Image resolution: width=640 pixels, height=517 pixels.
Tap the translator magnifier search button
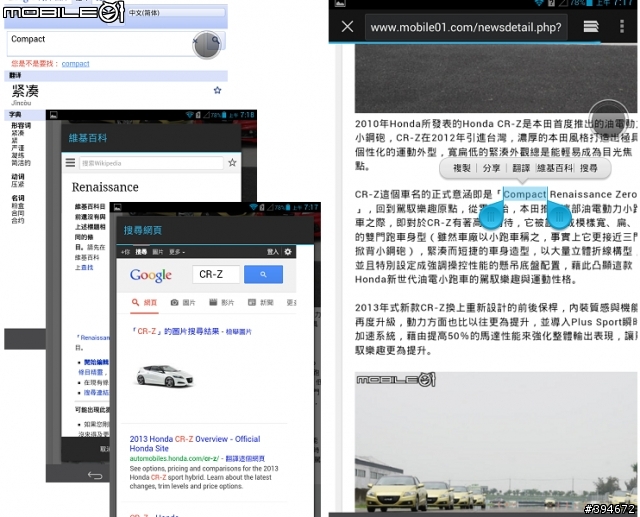(x=216, y=40)
